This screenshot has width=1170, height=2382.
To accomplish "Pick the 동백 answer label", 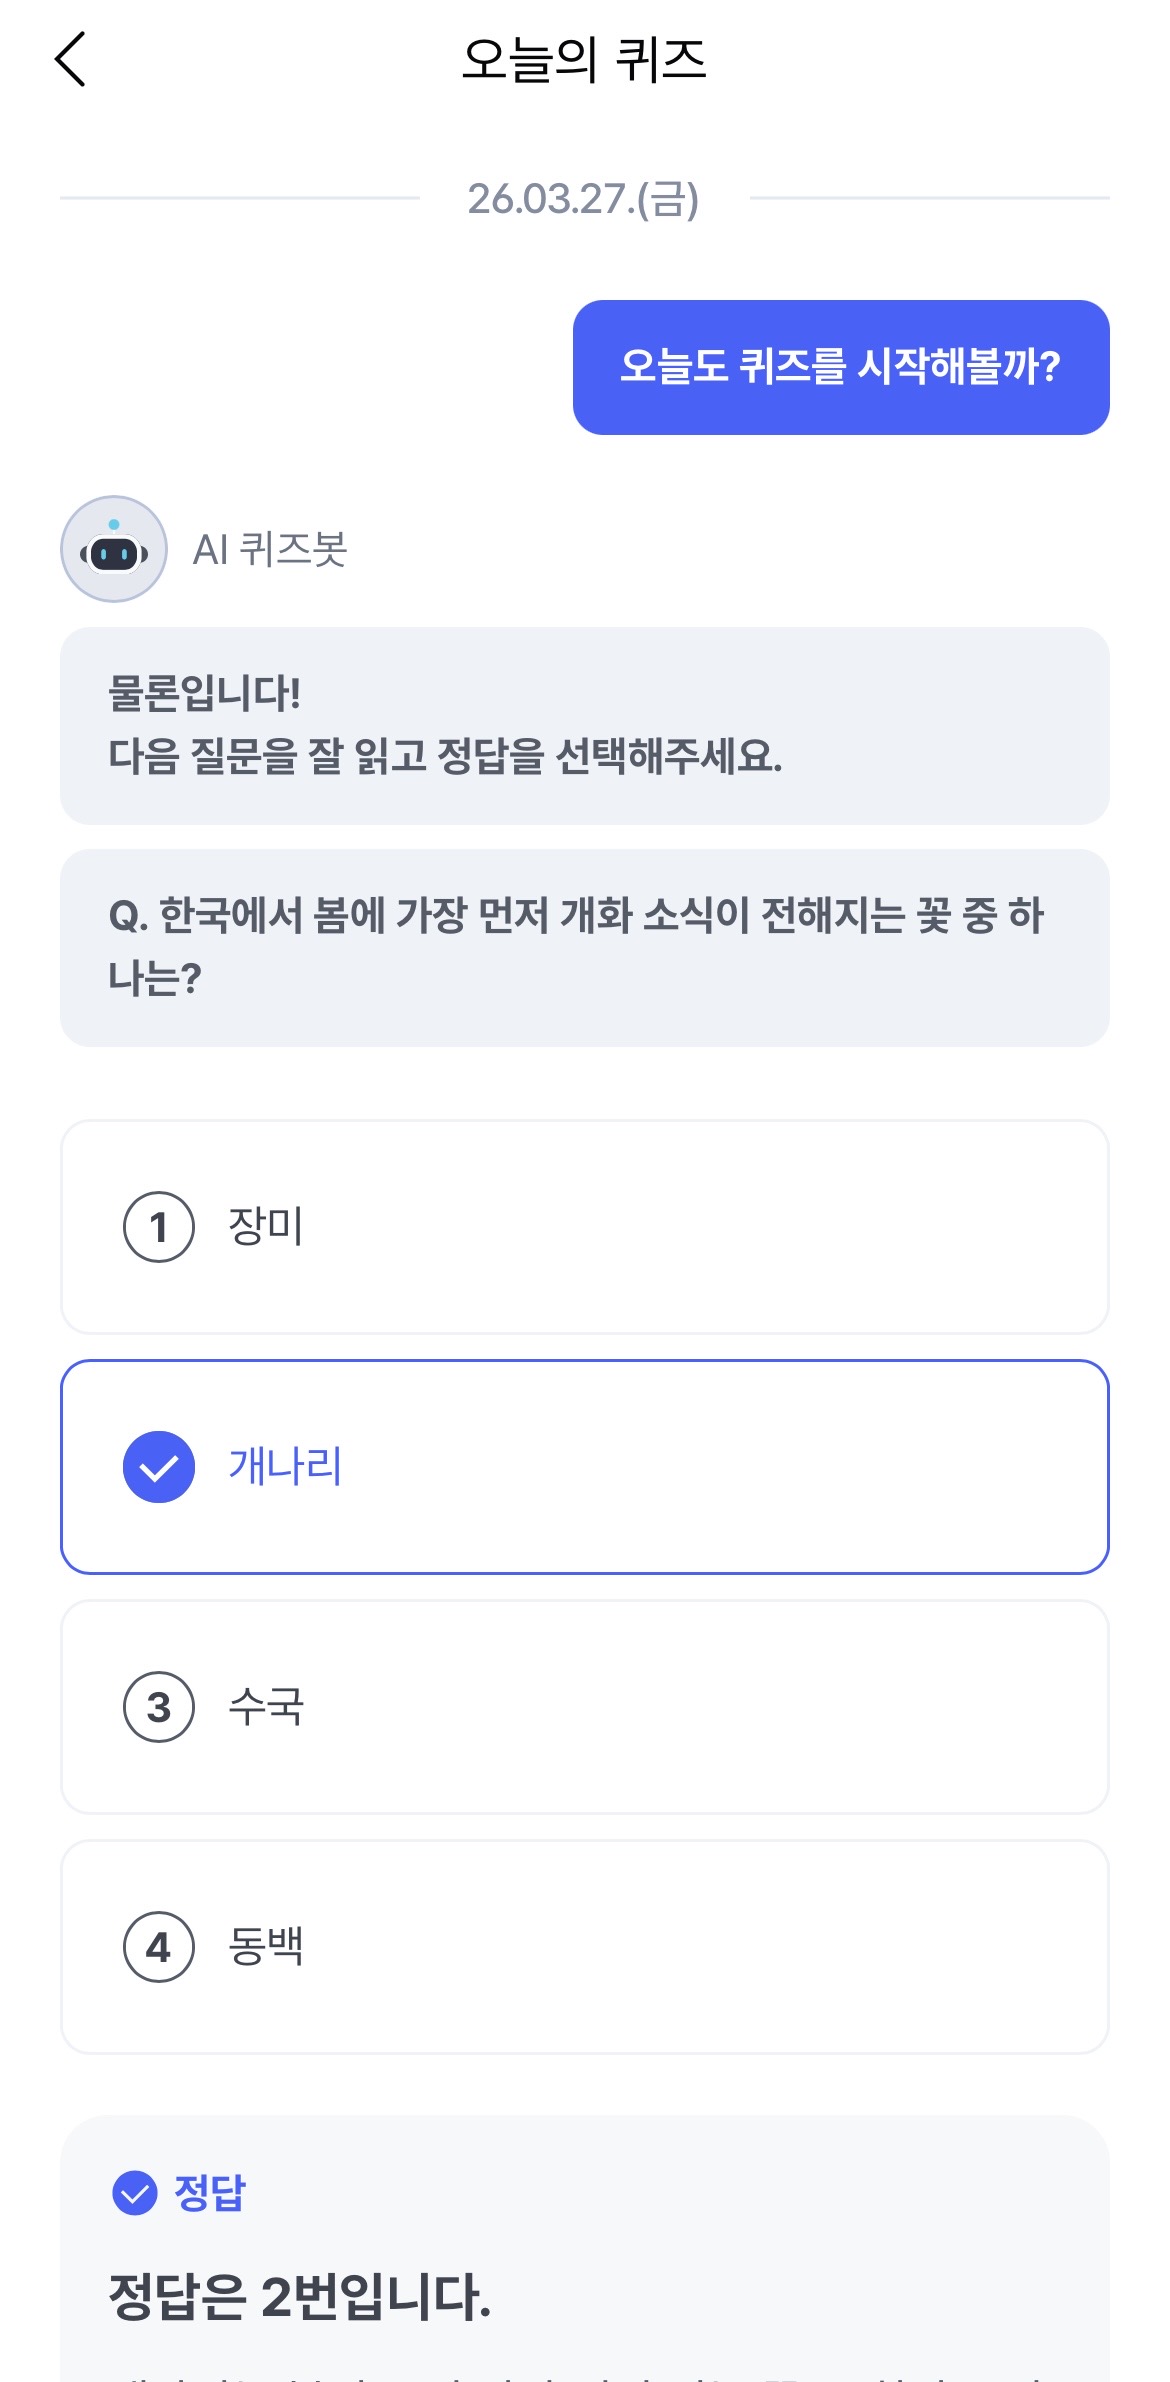I will [x=266, y=1947].
